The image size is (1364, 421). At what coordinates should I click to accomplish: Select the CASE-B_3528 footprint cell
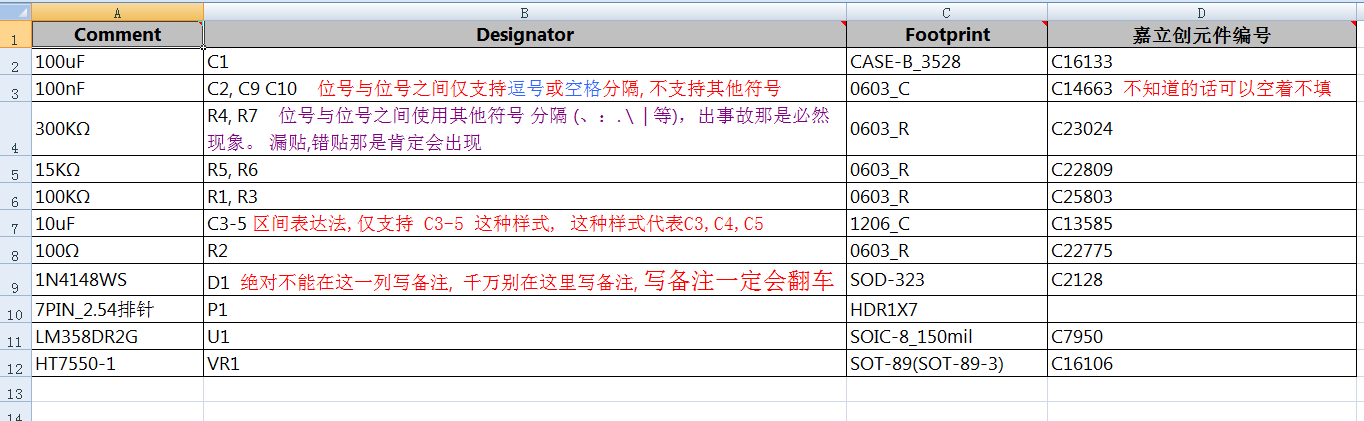pos(947,62)
